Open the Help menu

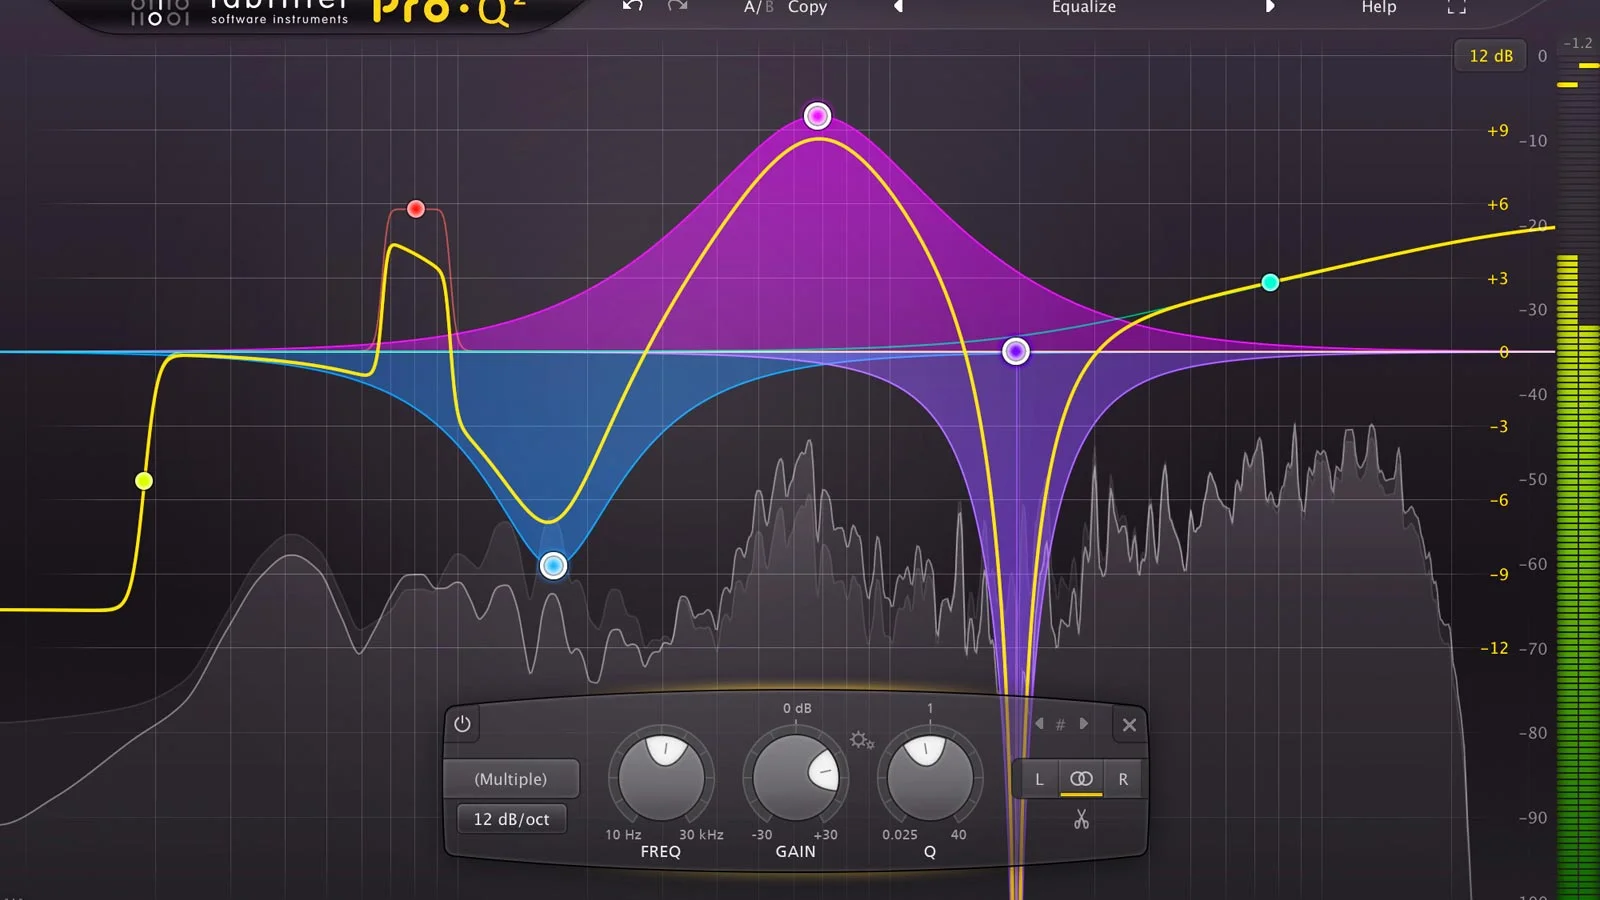(1377, 7)
